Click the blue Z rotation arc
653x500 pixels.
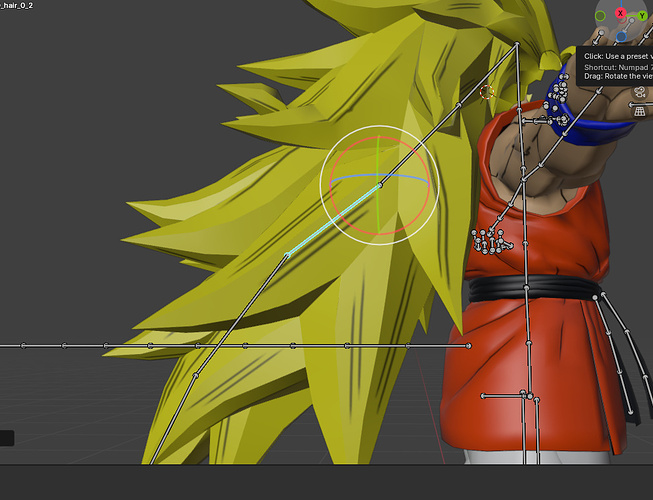tap(379, 176)
